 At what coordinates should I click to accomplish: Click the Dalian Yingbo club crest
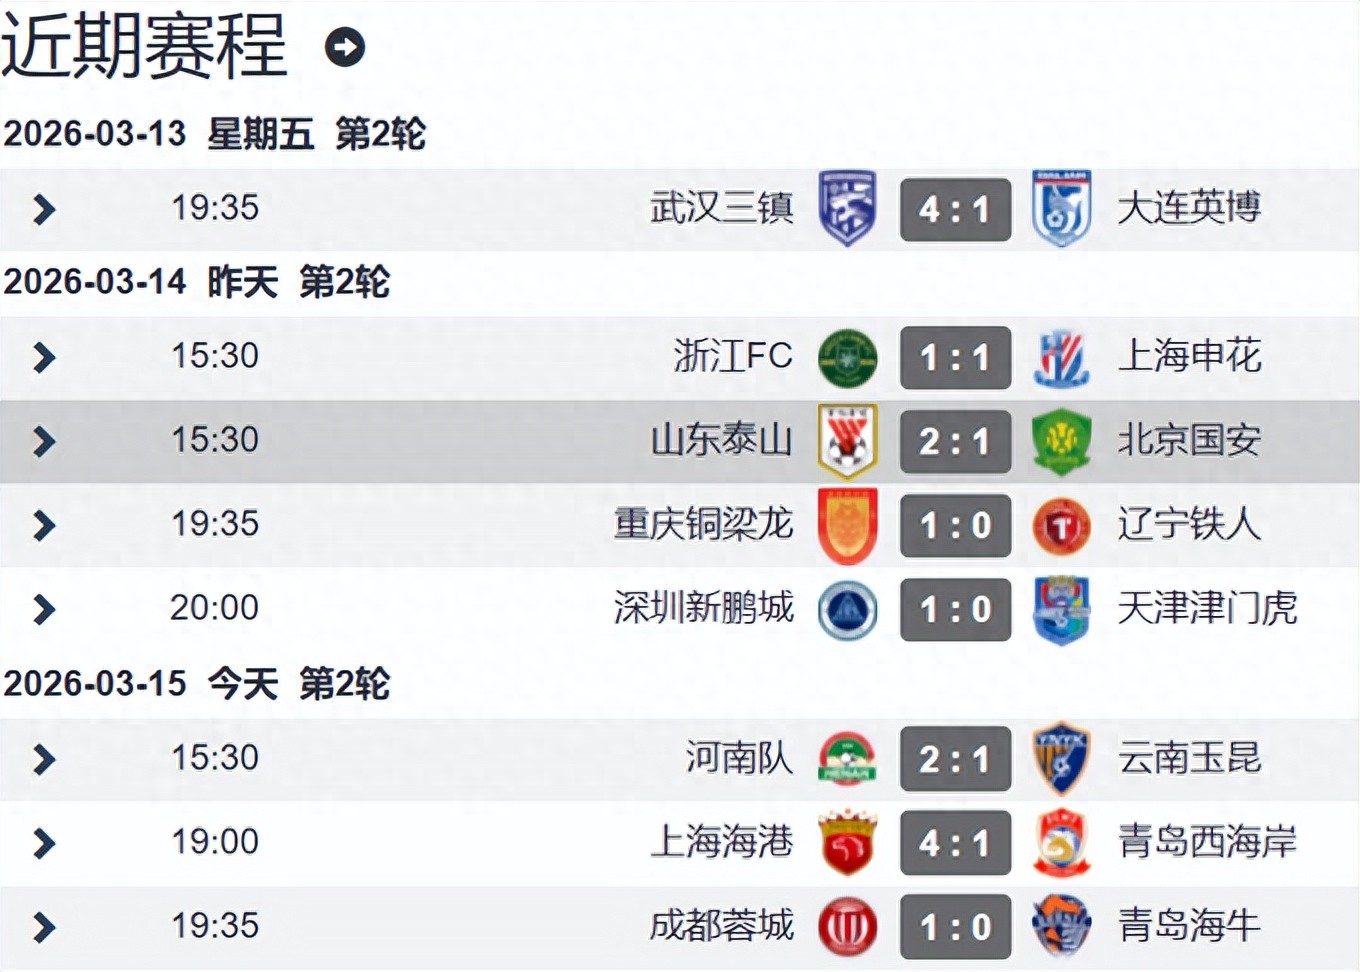click(x=1061, y=208)
